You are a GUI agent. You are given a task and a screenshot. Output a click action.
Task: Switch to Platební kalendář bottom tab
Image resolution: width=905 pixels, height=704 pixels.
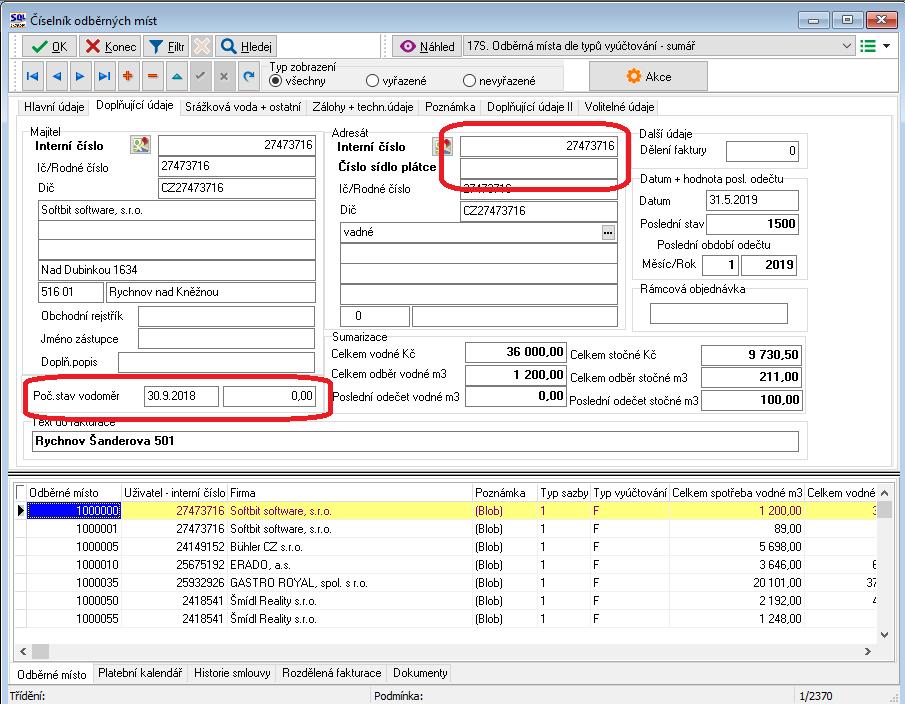(x=140, y=673)
